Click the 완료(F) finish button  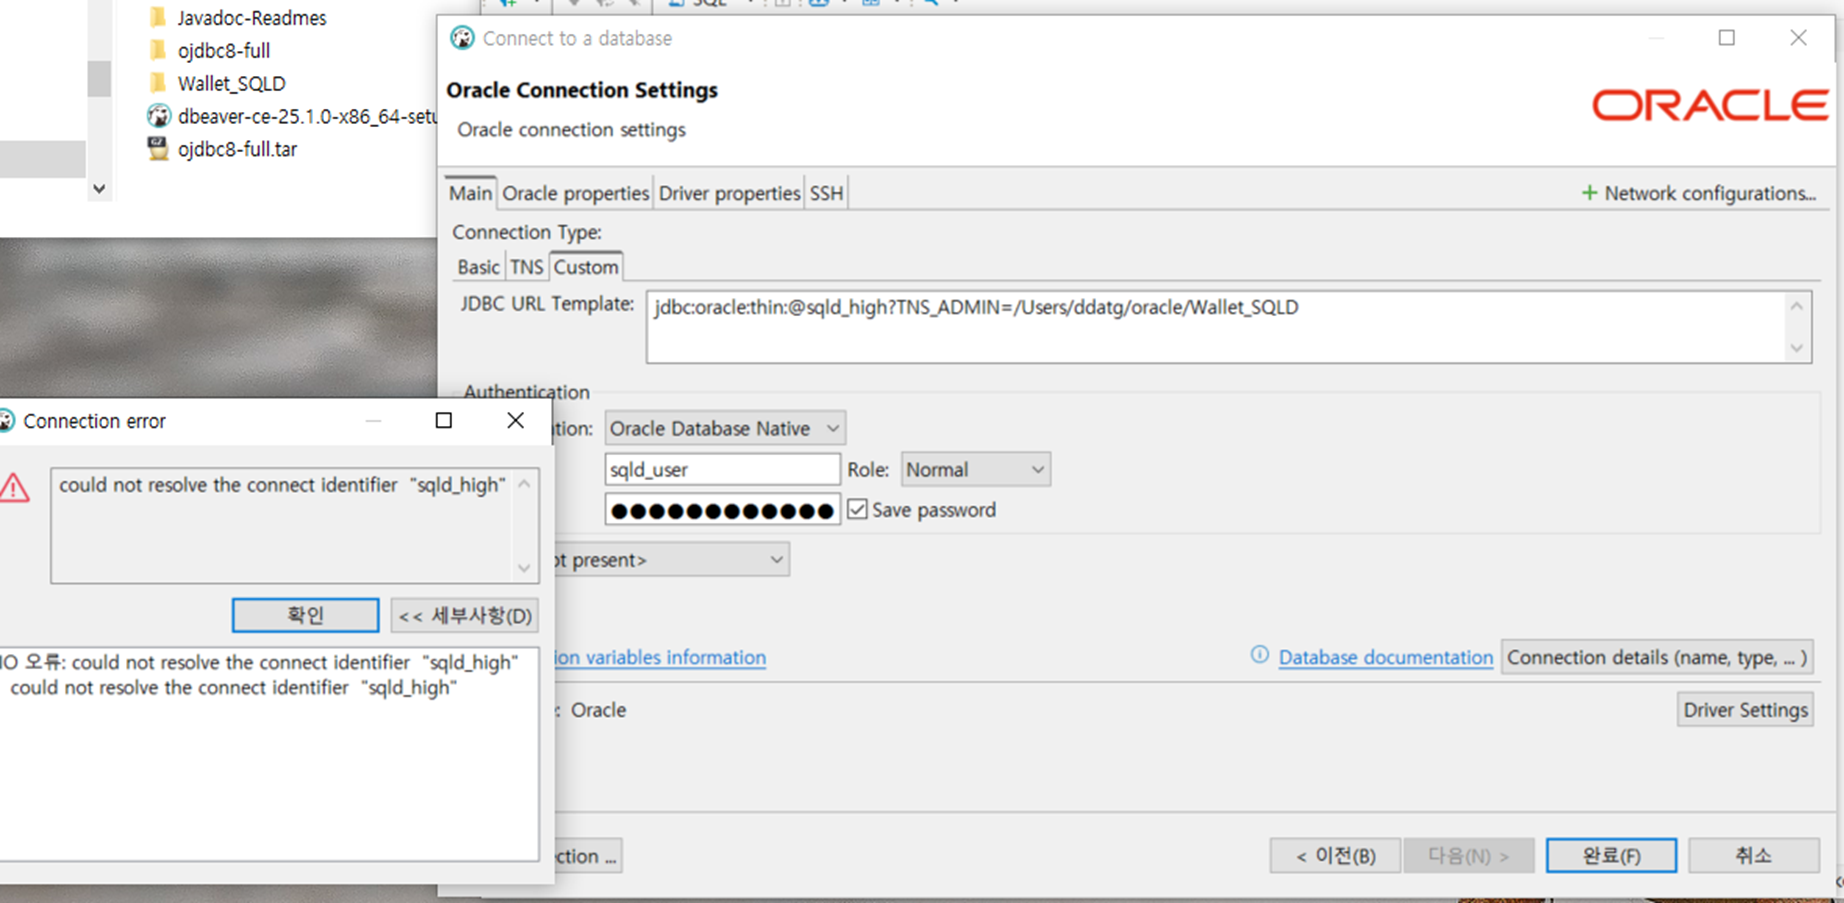(x=1611, y=856)
